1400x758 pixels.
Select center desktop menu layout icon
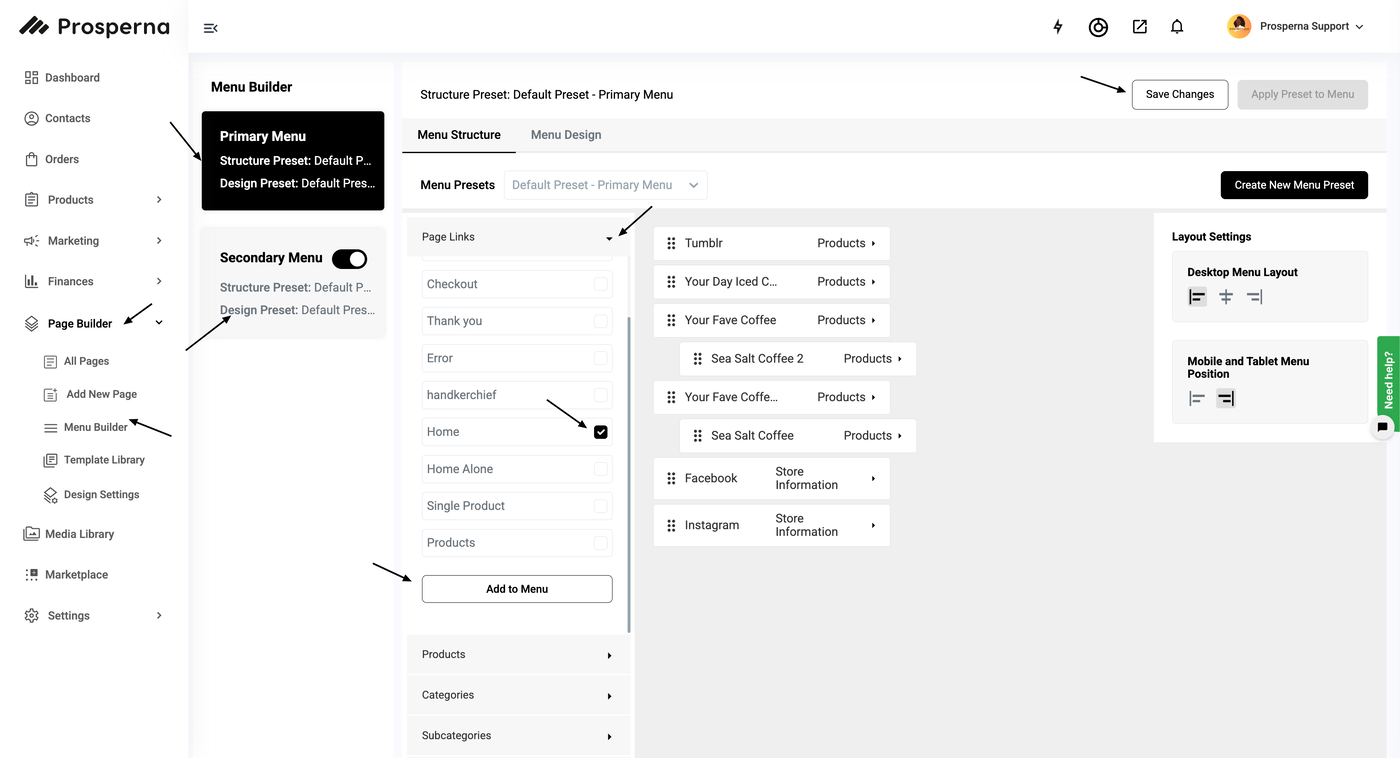1226,297
